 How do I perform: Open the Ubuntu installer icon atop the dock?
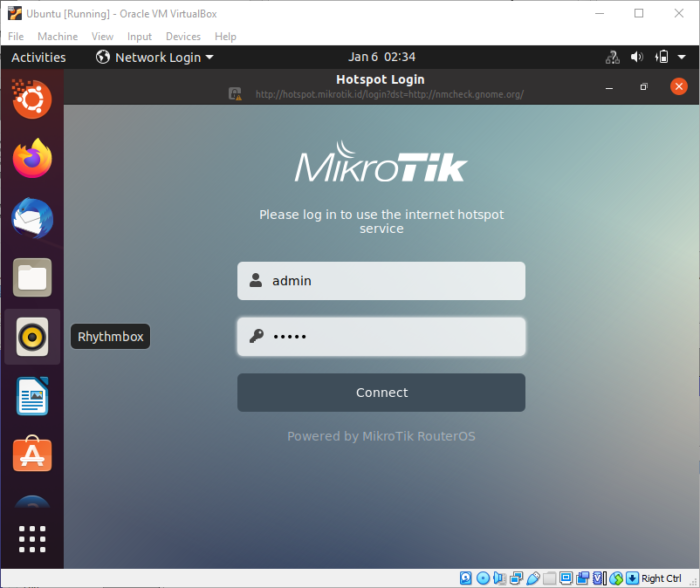click(x=32, y=99)
